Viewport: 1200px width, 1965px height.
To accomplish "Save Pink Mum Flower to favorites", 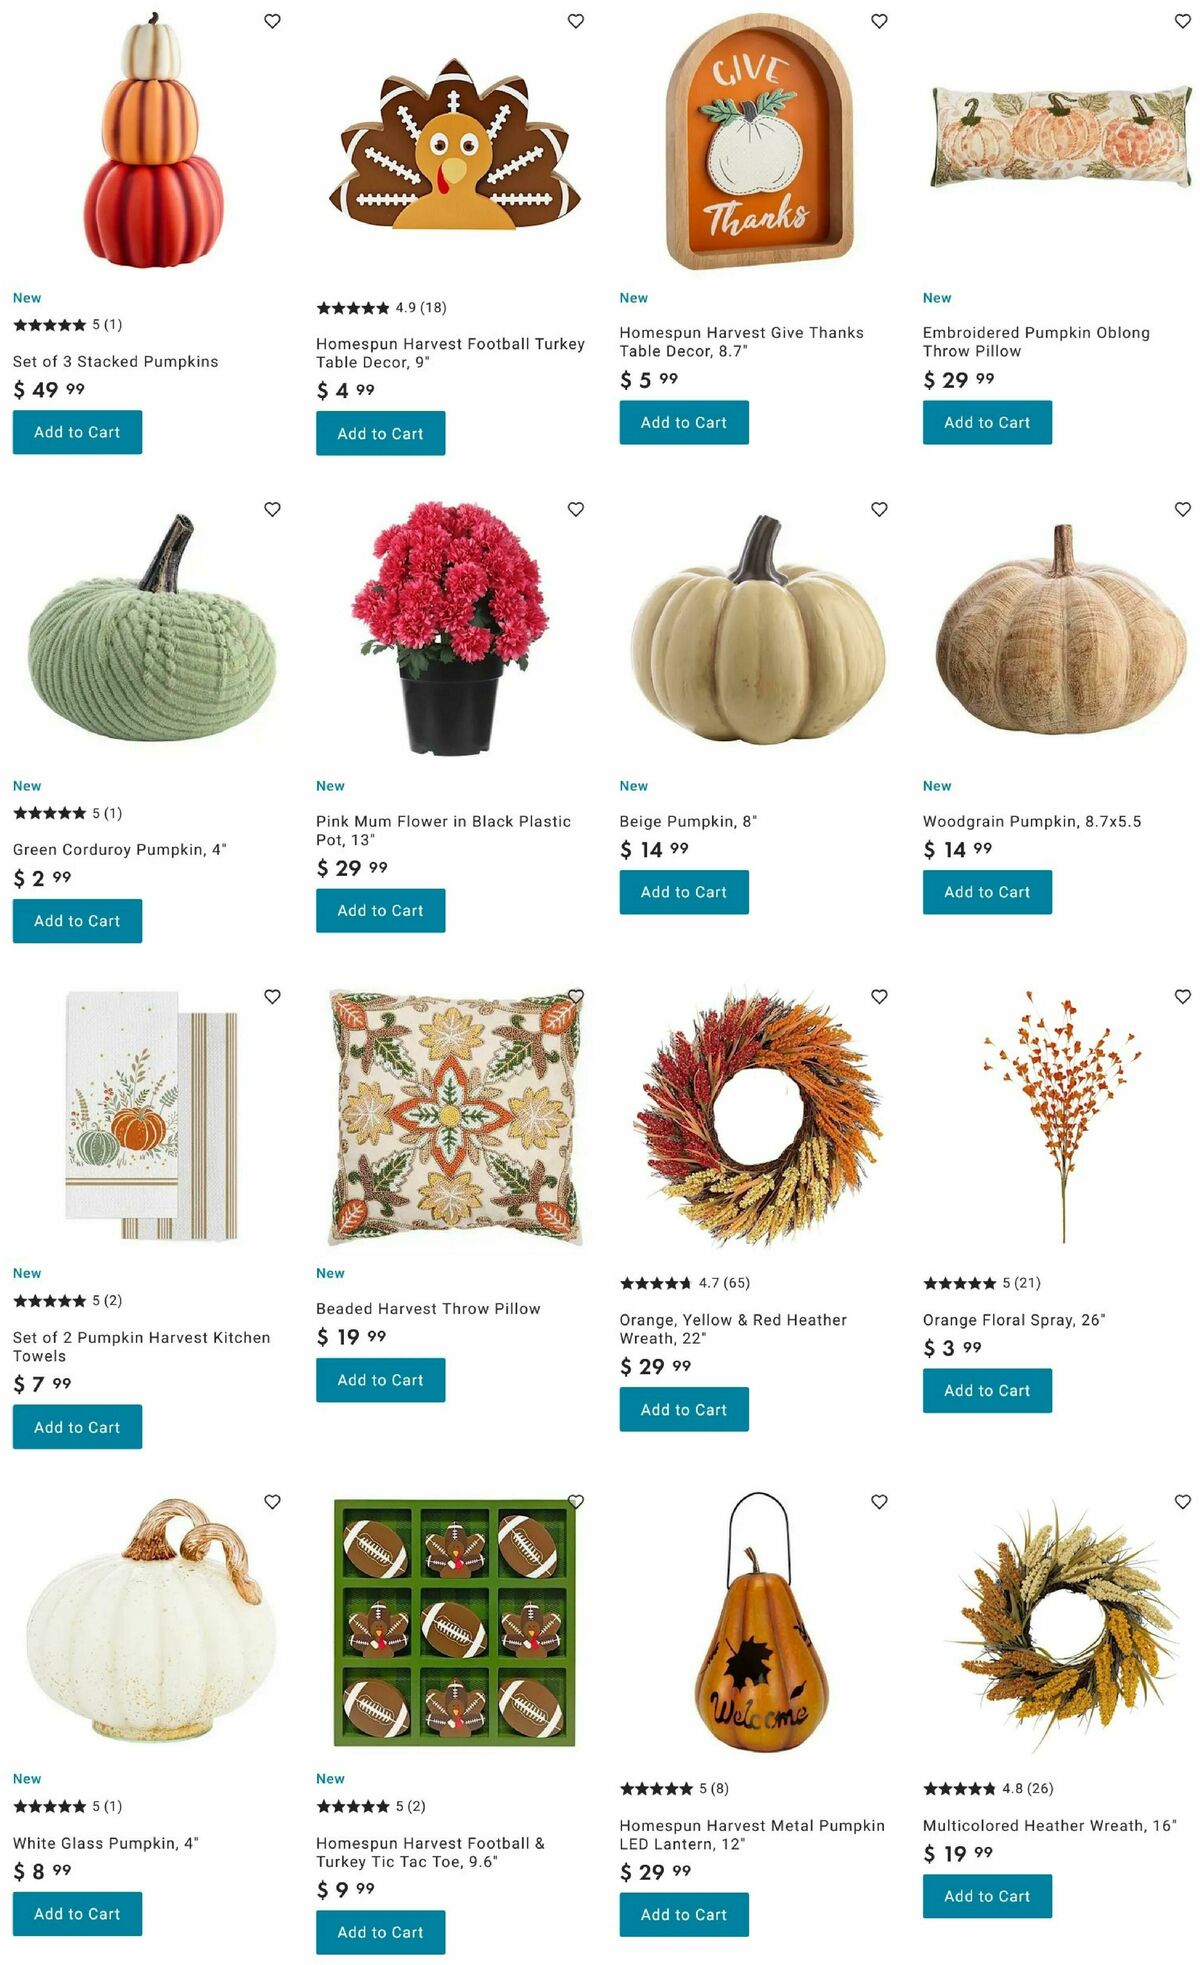I will [576, 509].
